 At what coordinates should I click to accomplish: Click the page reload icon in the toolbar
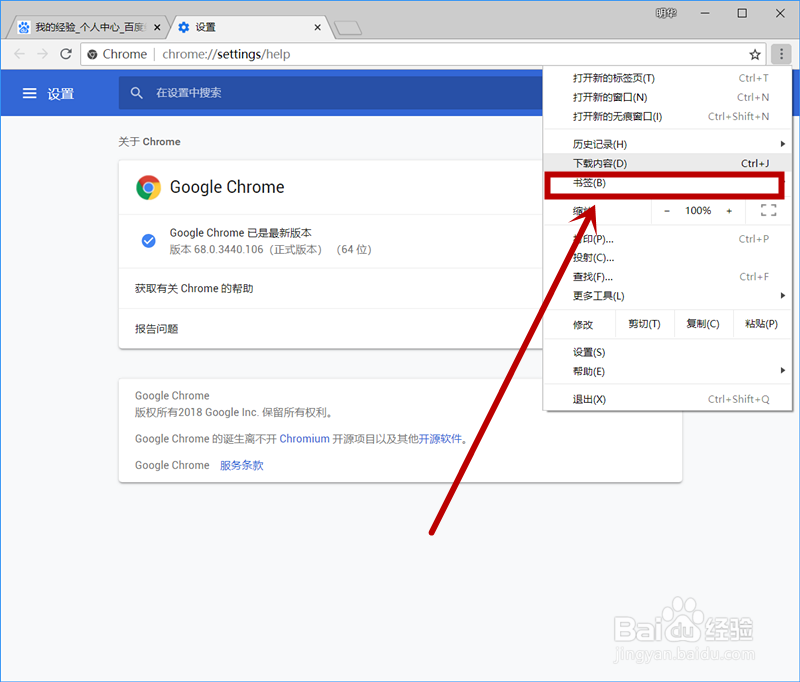[64, 54]
